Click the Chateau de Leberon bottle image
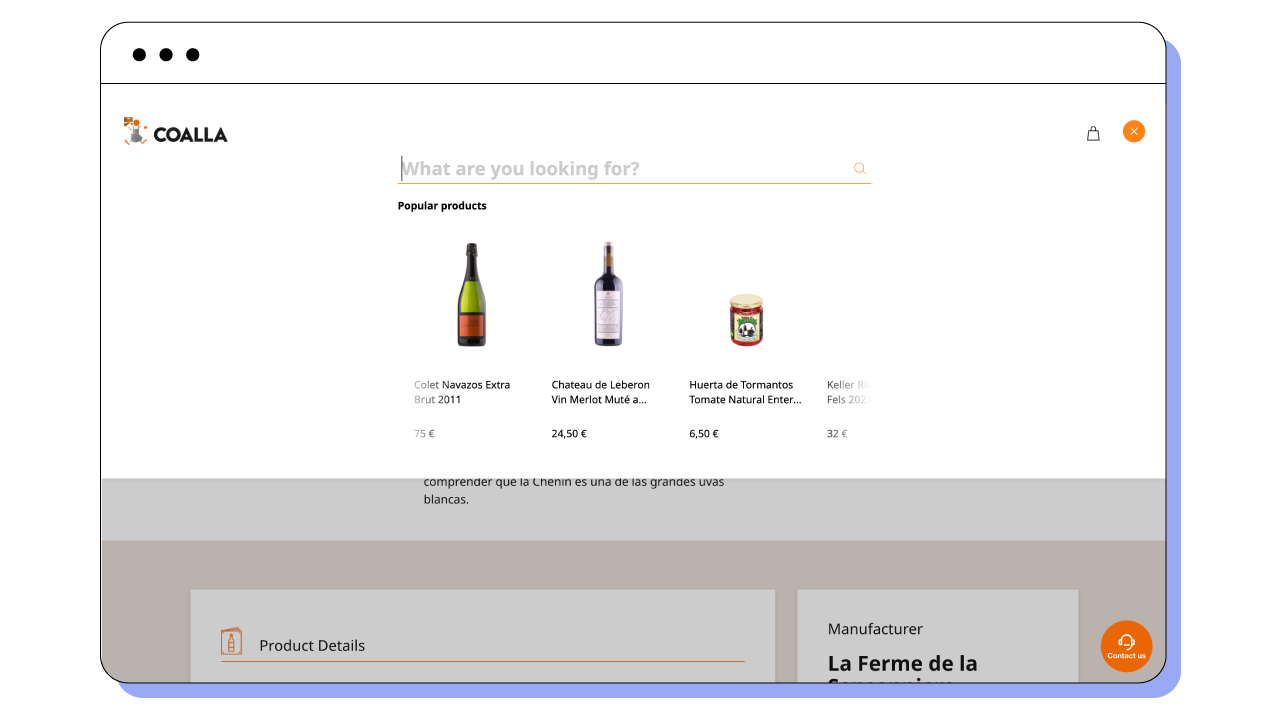The image size is (1280, 720). click(x=607, y=294)
